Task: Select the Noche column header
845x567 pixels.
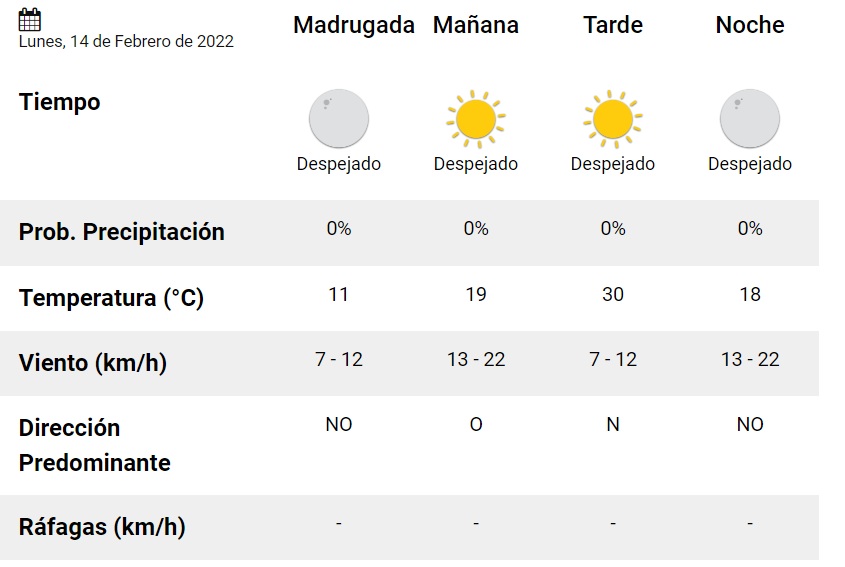Action: click(750, 25)
